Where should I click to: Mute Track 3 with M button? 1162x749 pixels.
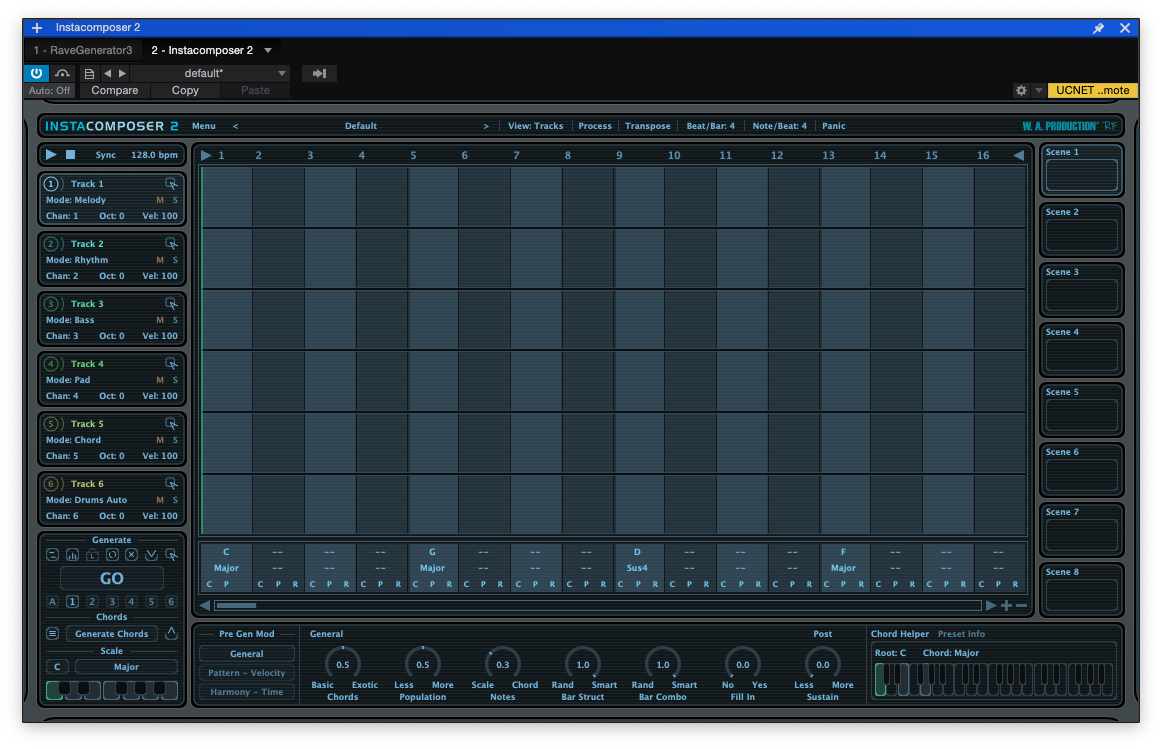tap(159, 320)
